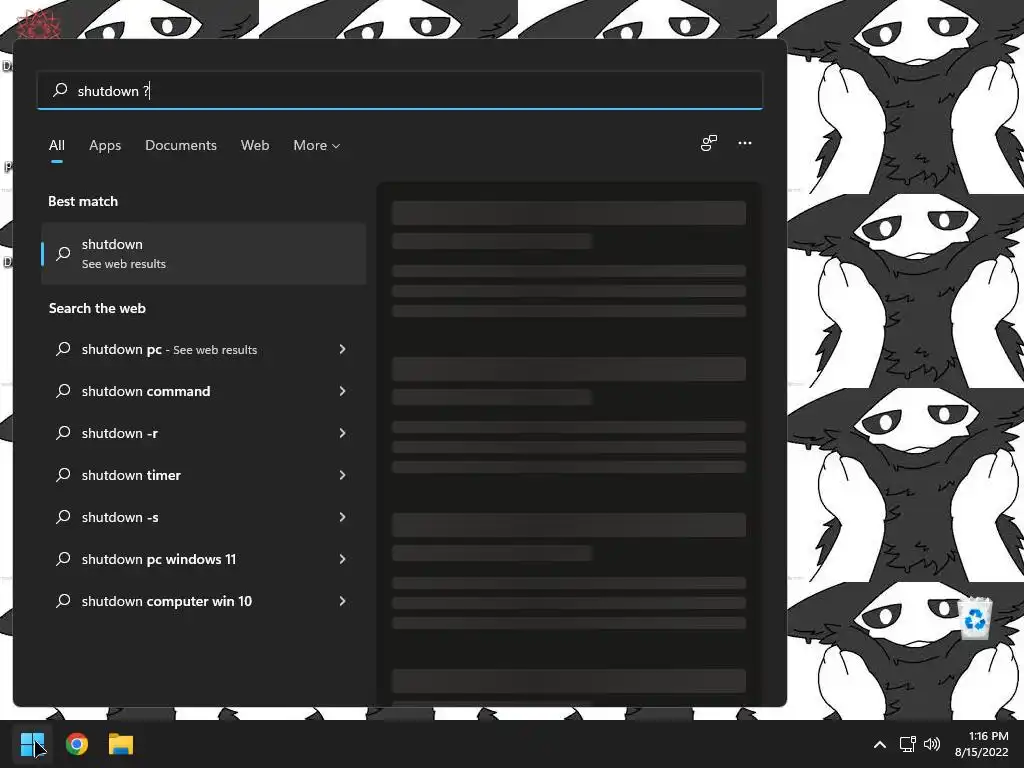Open the network status tray icon
The height and width of the screenshot is (768, 1024).
coord(907,744)
